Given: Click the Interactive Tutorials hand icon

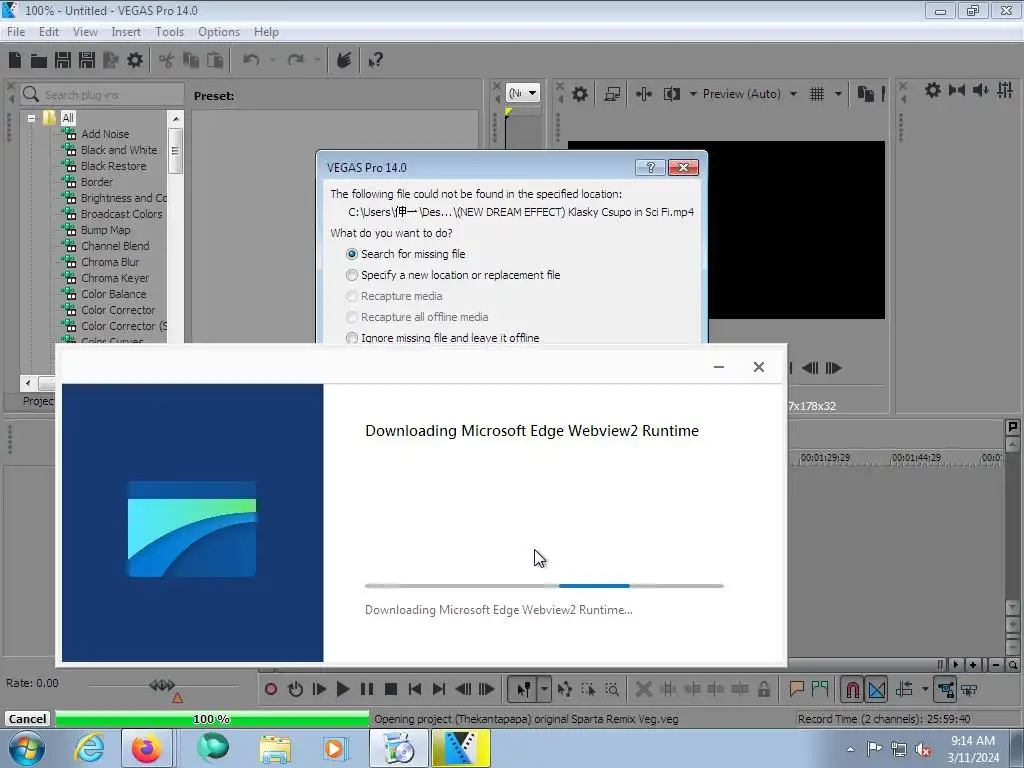Looking at the screenshot, I should (344, 61).
